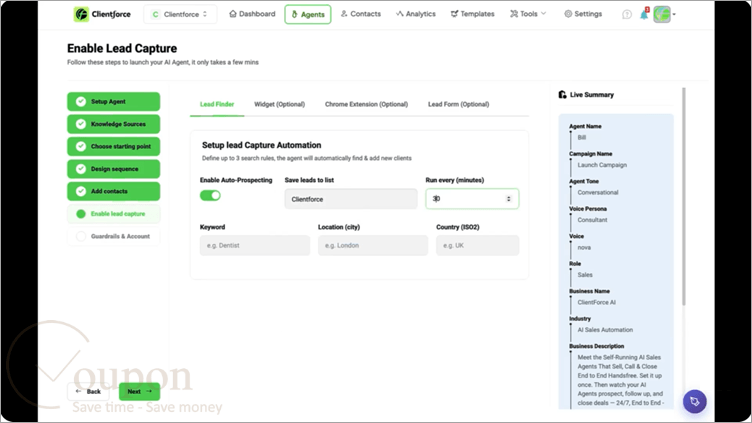The height and width of the screenshot is (423, 752).
Task: Click the Launch Campaign value
Action: click(602, 165)
